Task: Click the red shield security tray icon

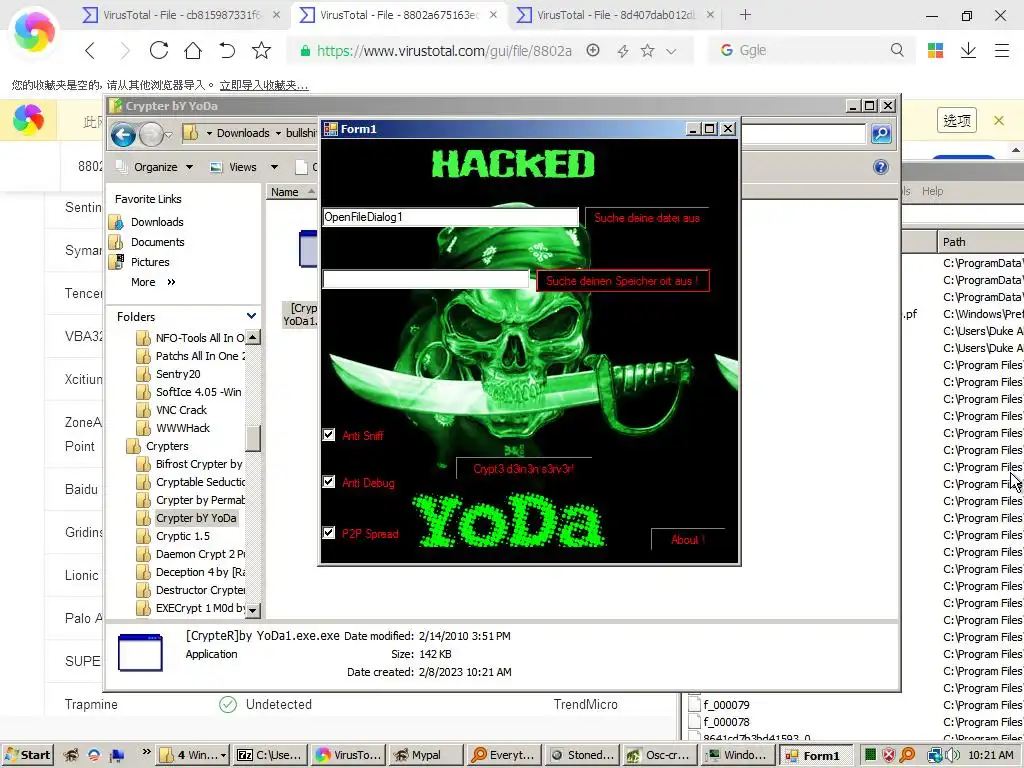Action: [x=889, y=755]
